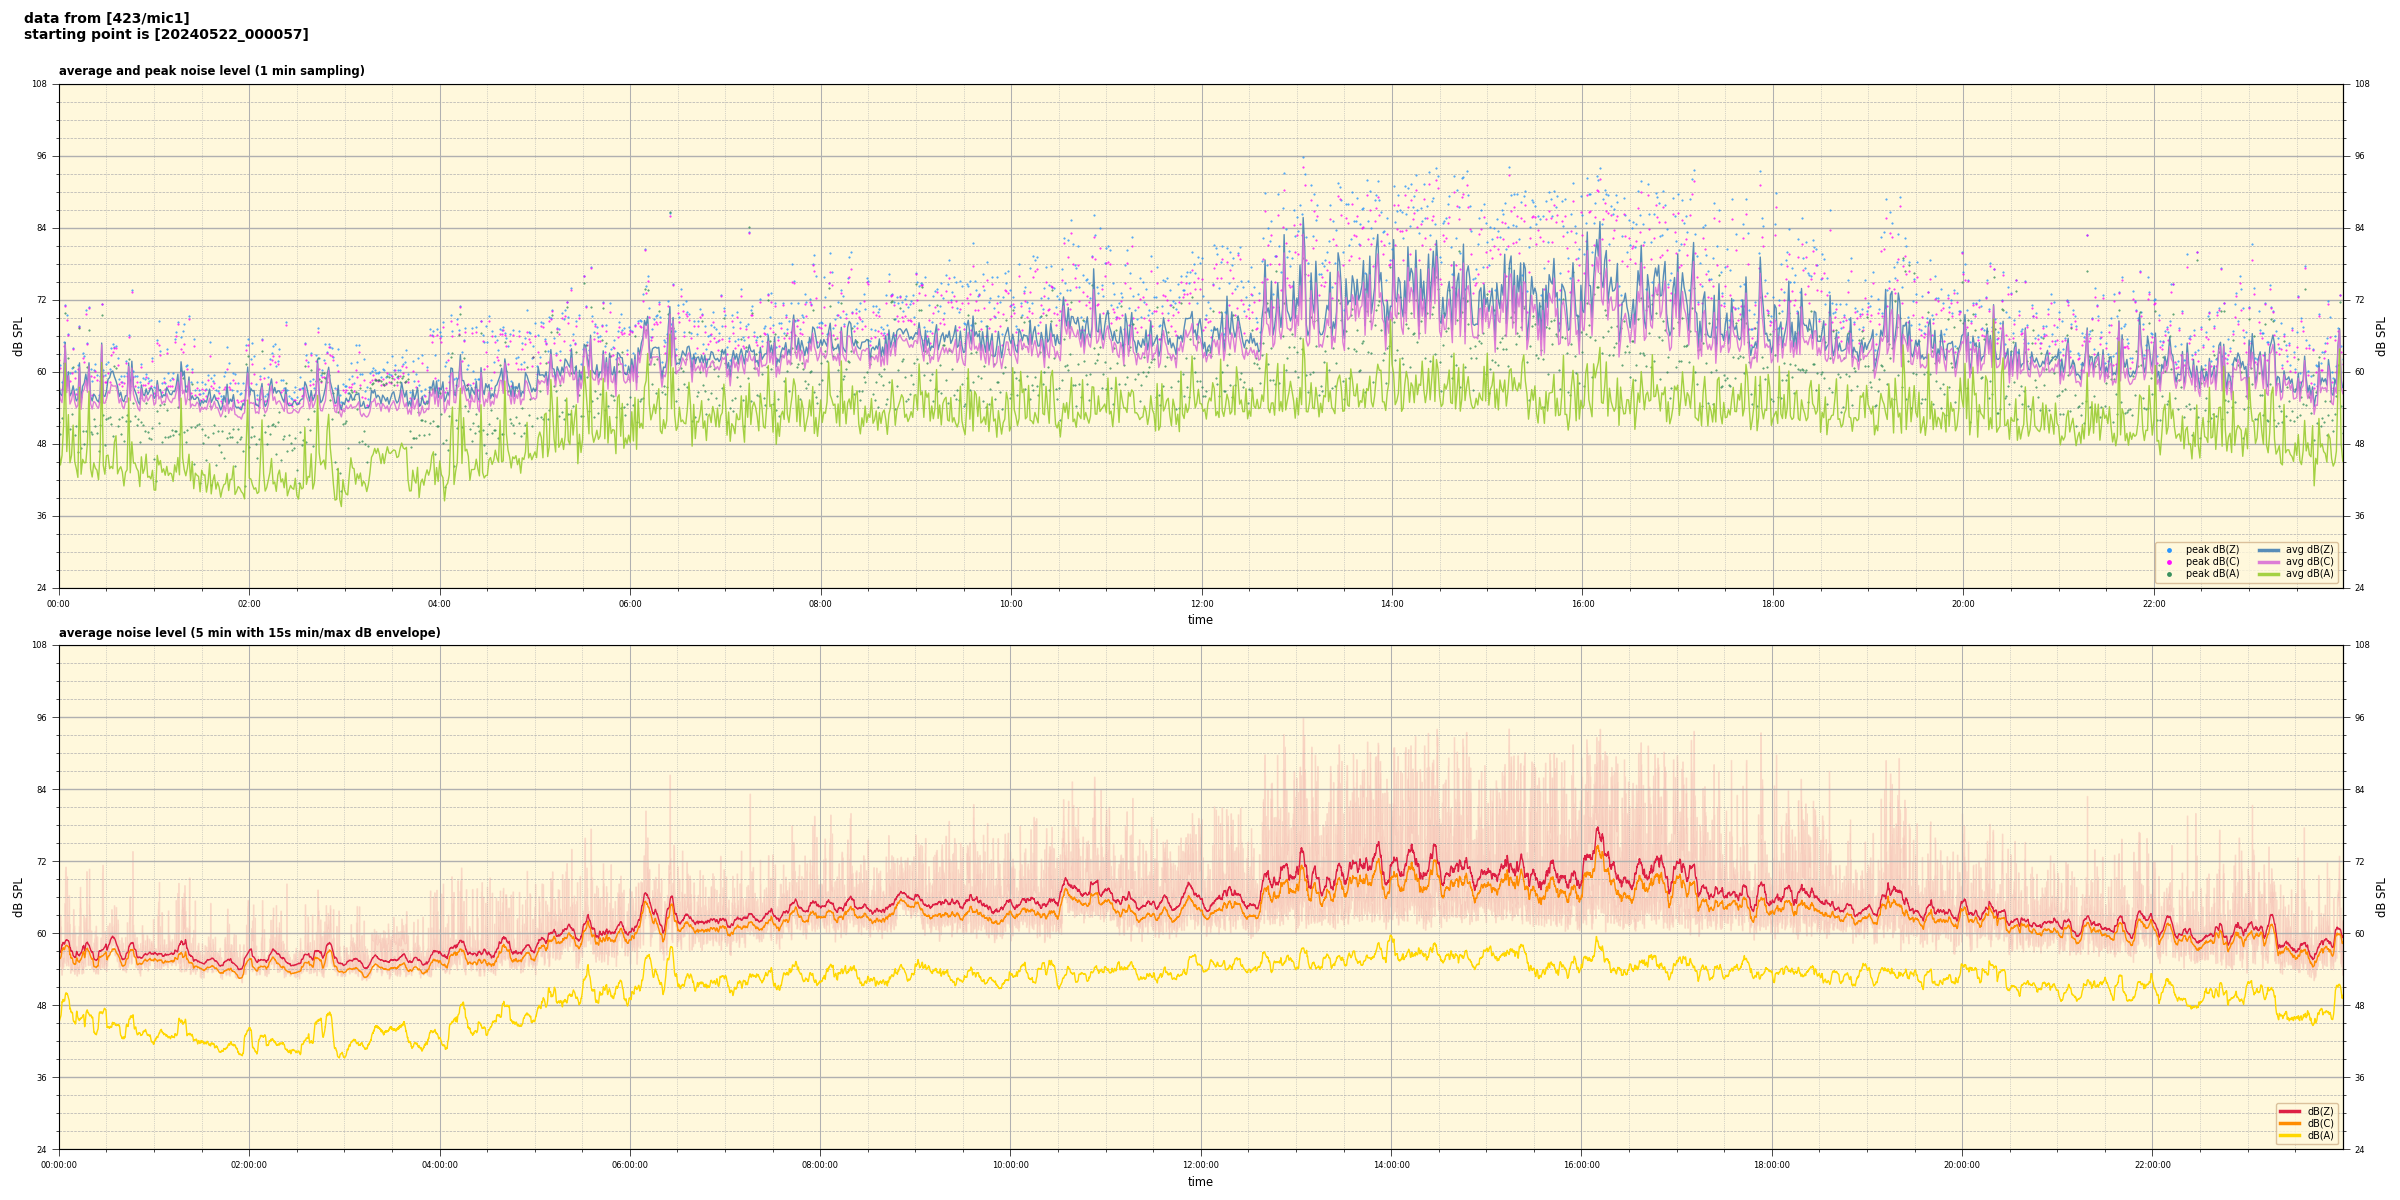Select the avg dB(A) green legend line
The image size is (2400, 1200).
coord(2269,574)
